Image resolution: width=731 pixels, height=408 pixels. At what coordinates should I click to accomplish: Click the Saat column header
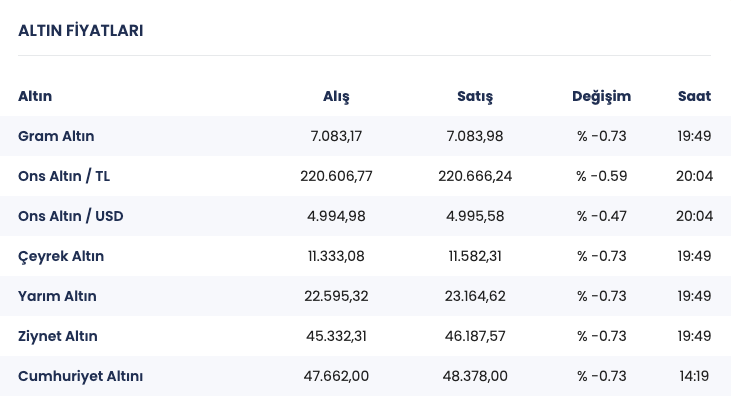coord(694,96)
